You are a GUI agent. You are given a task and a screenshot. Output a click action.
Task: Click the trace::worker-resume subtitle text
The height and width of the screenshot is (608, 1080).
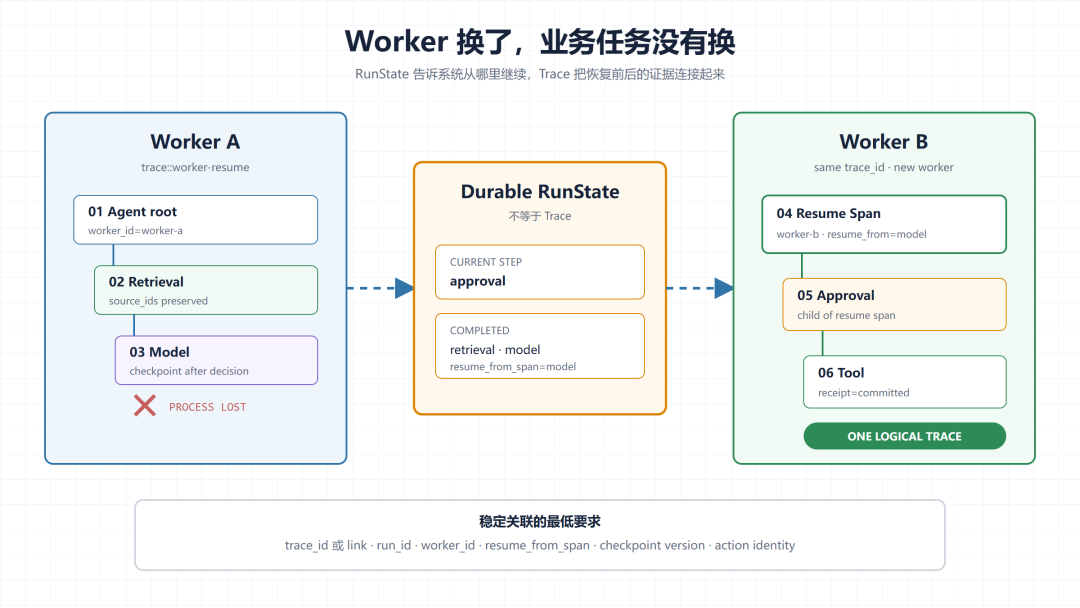(x=196, y=167)
